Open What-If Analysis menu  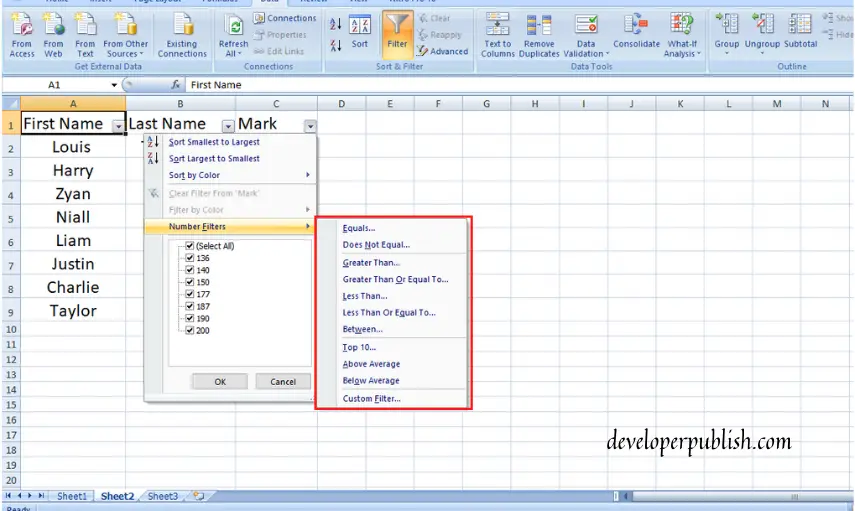(x=682, y=35)
